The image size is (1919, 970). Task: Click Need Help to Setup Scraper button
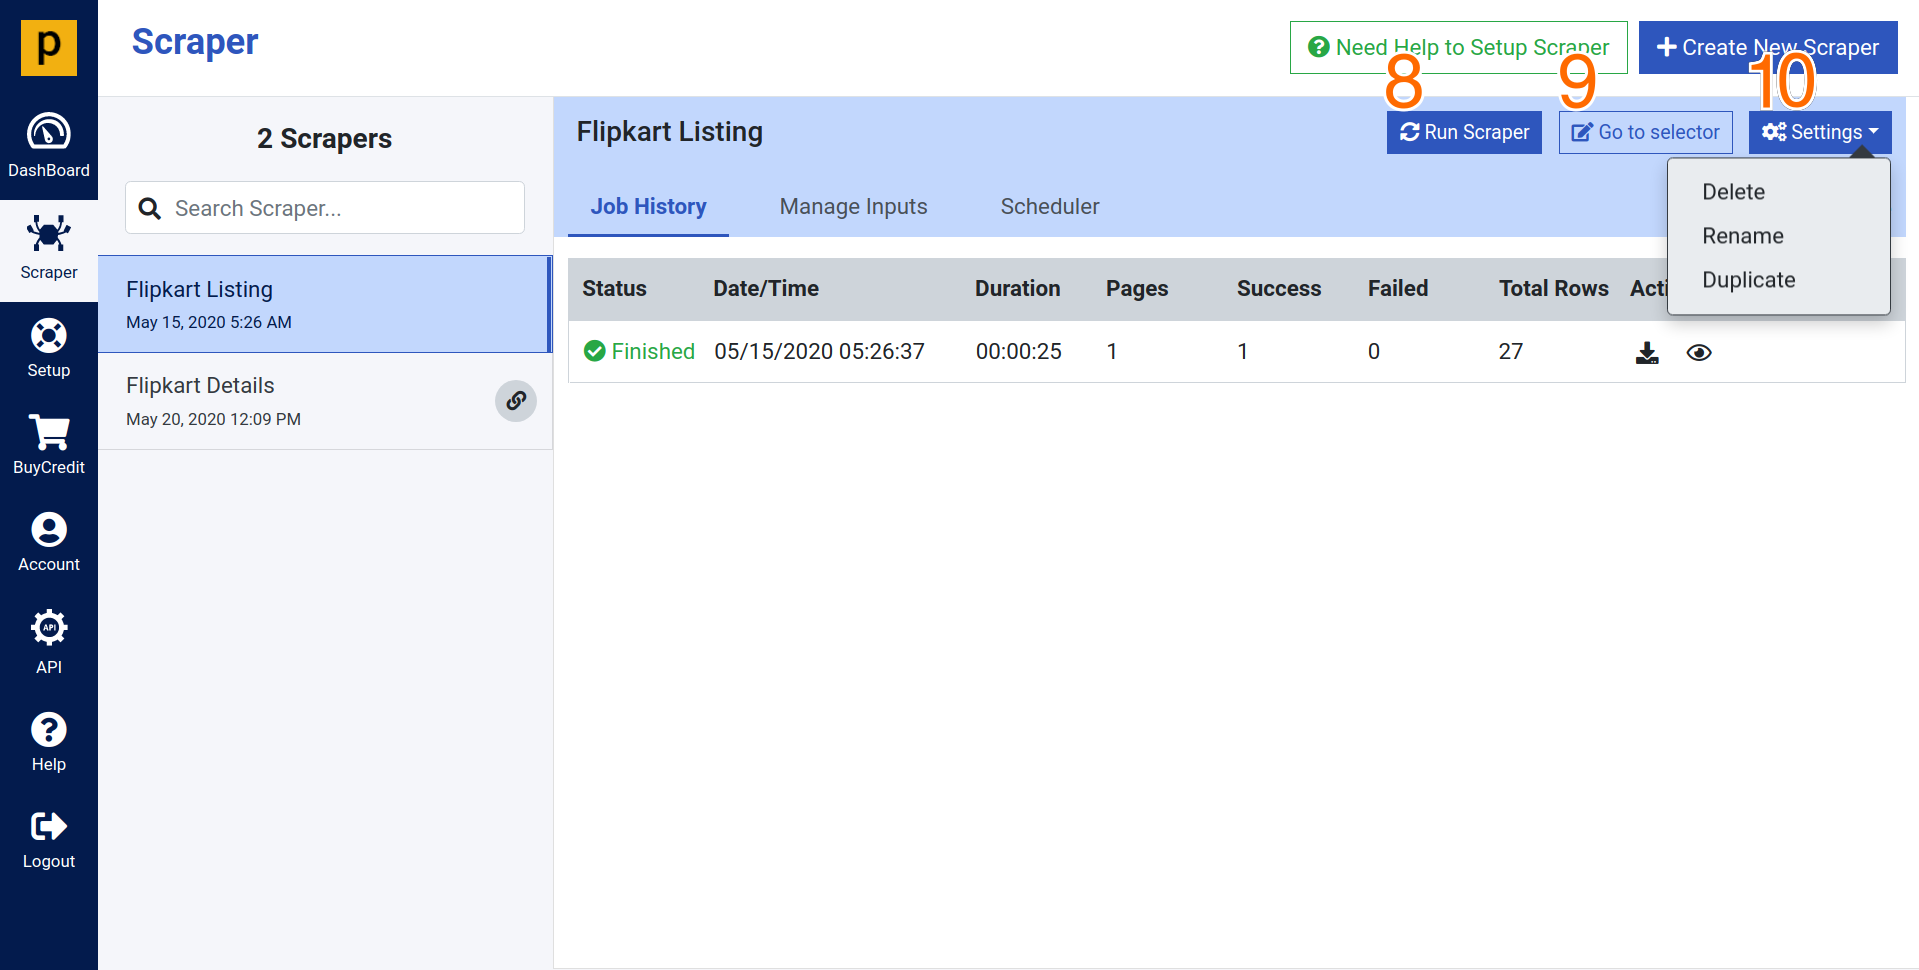1459,47
